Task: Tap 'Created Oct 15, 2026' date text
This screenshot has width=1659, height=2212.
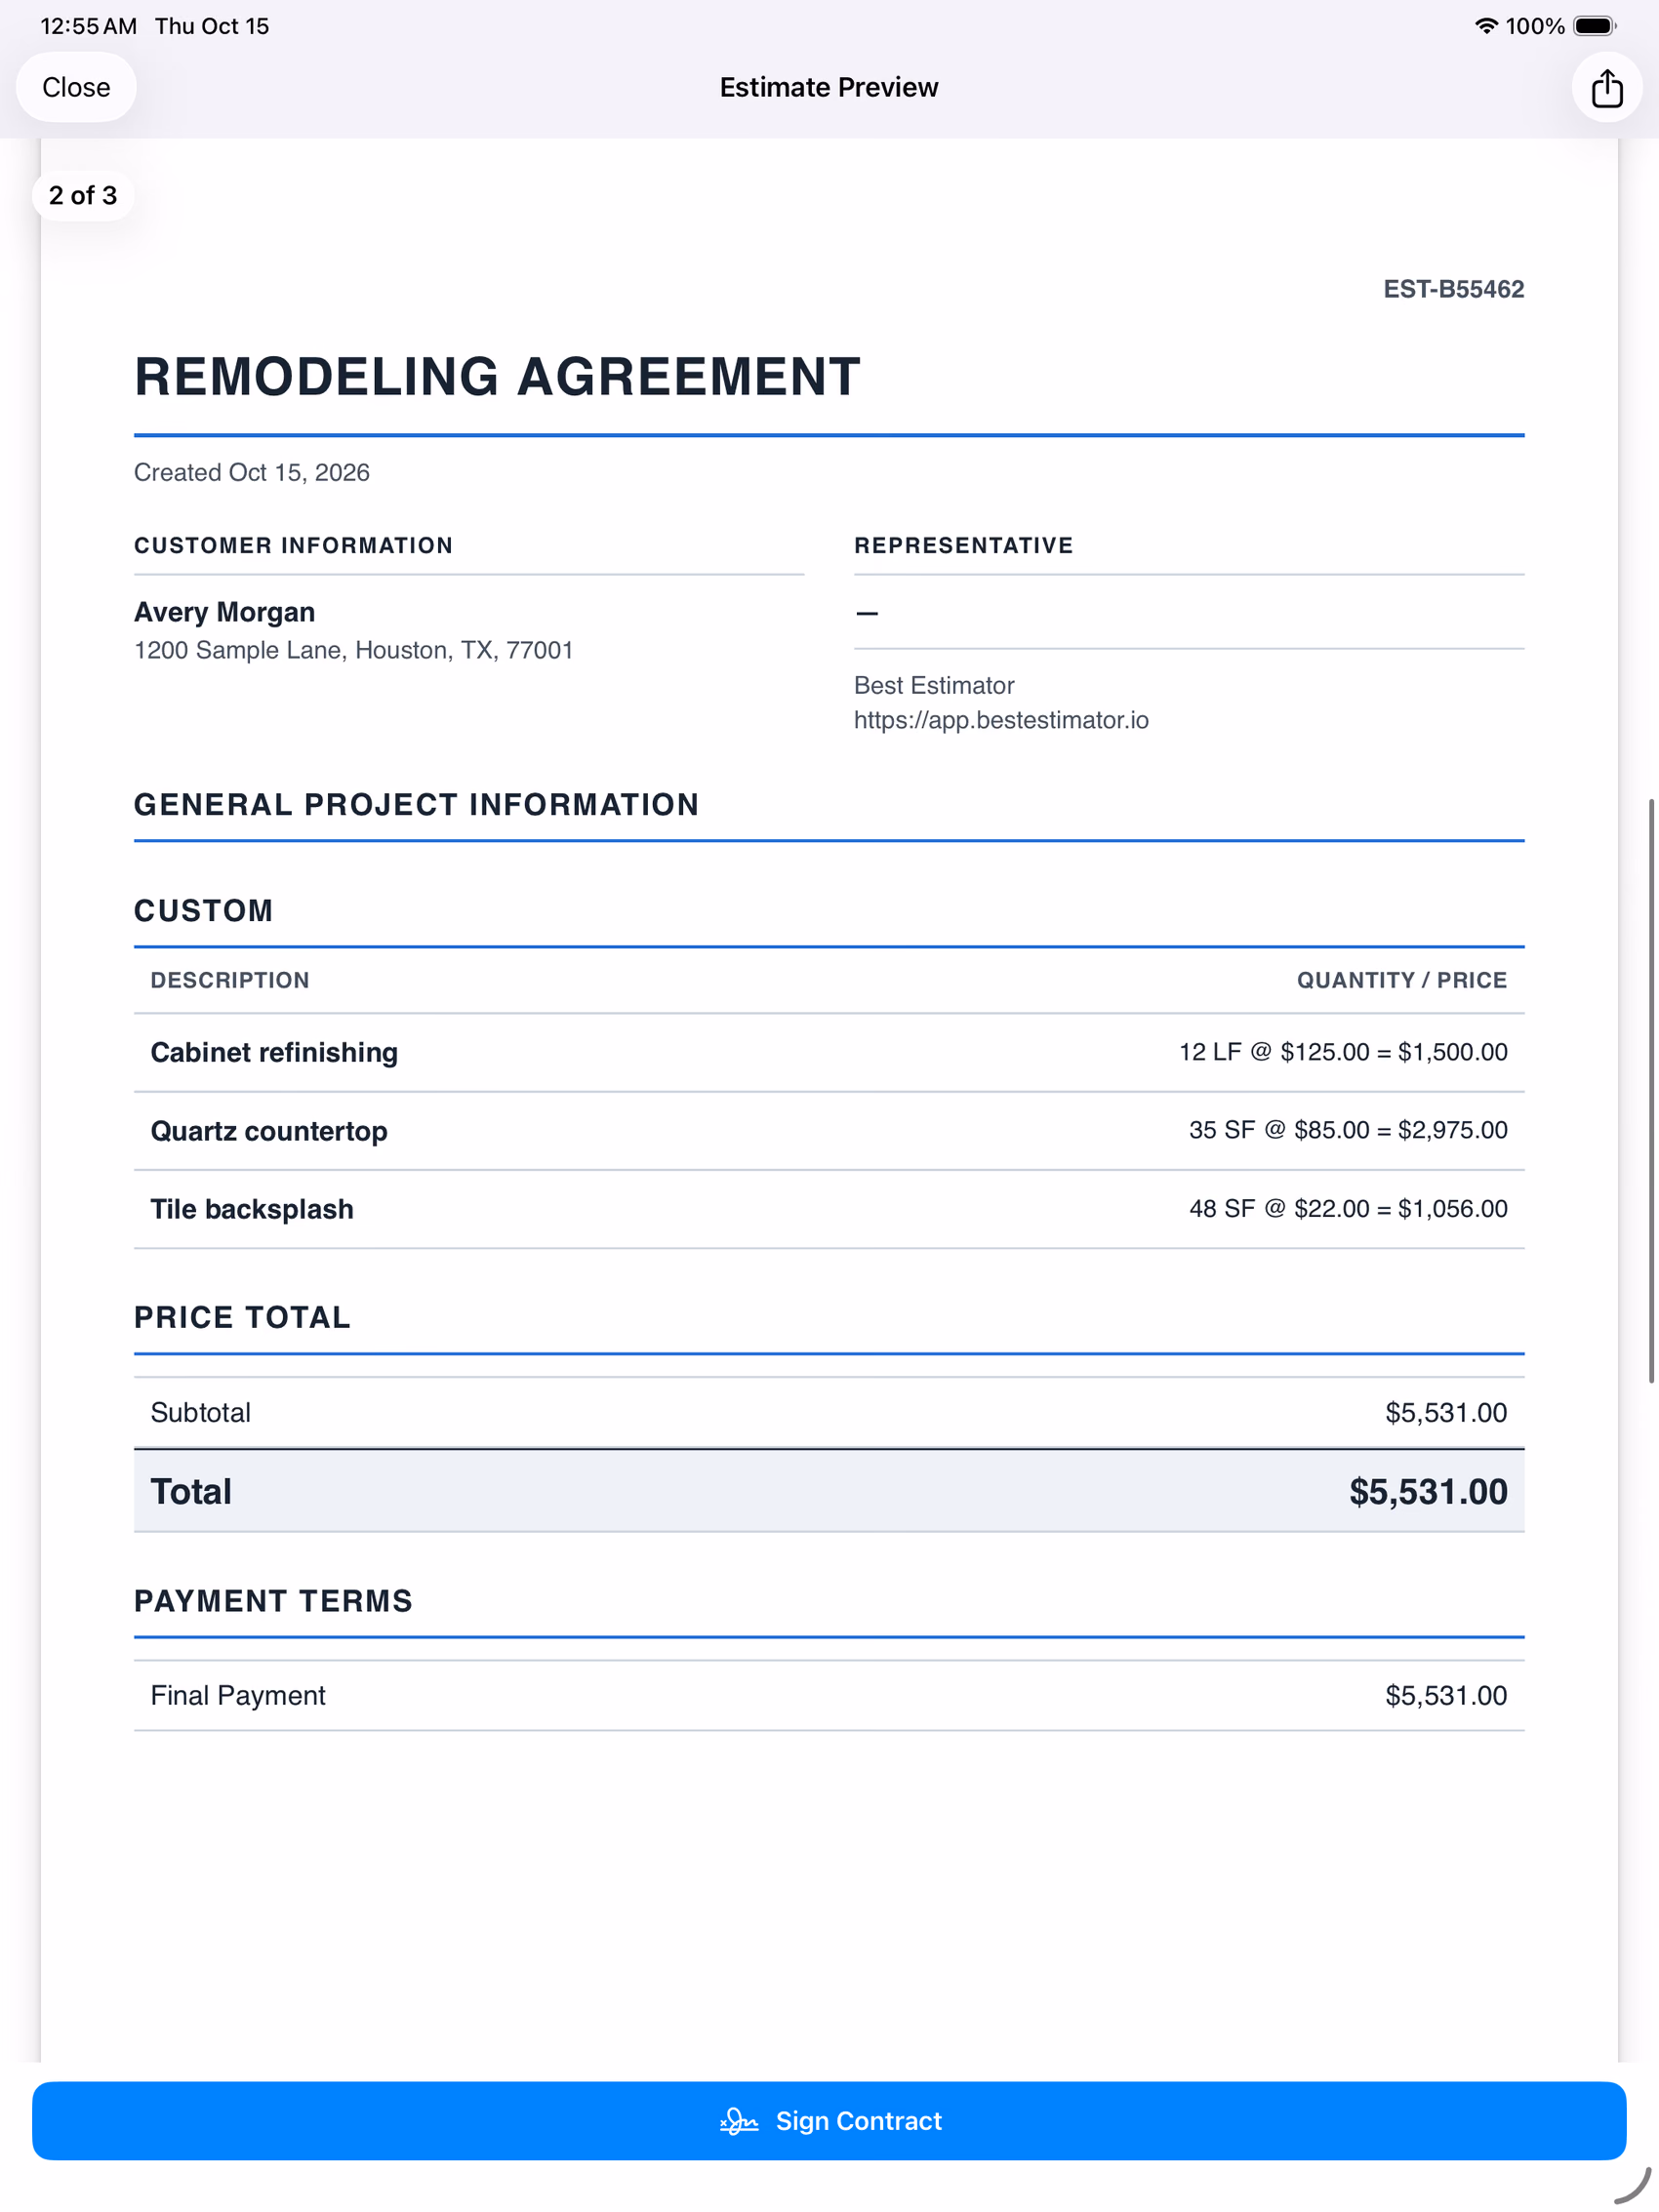Action: pyautogui.click(x=252, y=472)
